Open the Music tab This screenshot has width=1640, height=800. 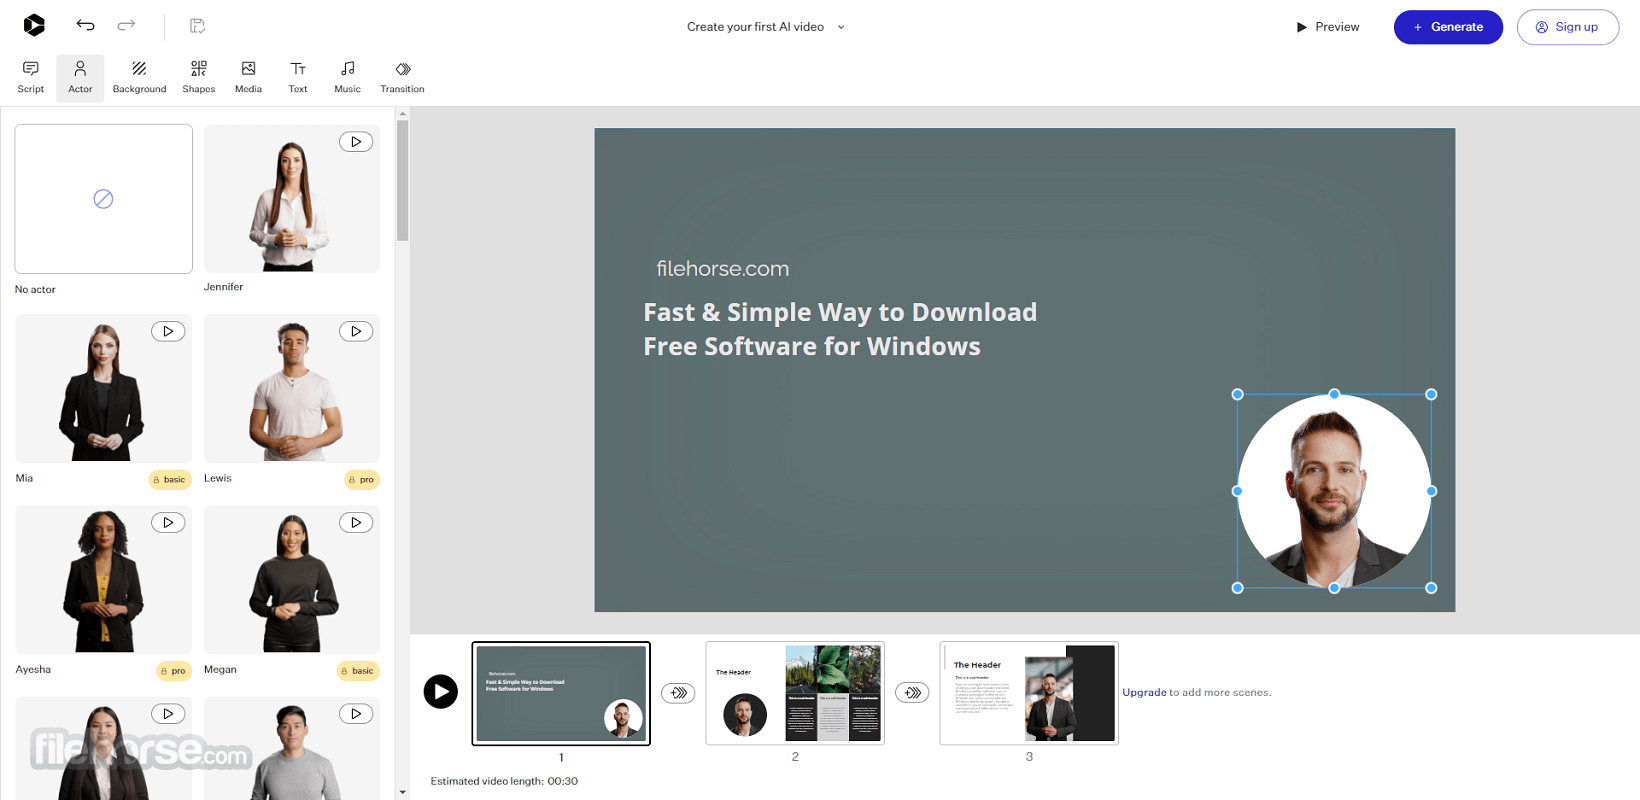click(347, 77)
